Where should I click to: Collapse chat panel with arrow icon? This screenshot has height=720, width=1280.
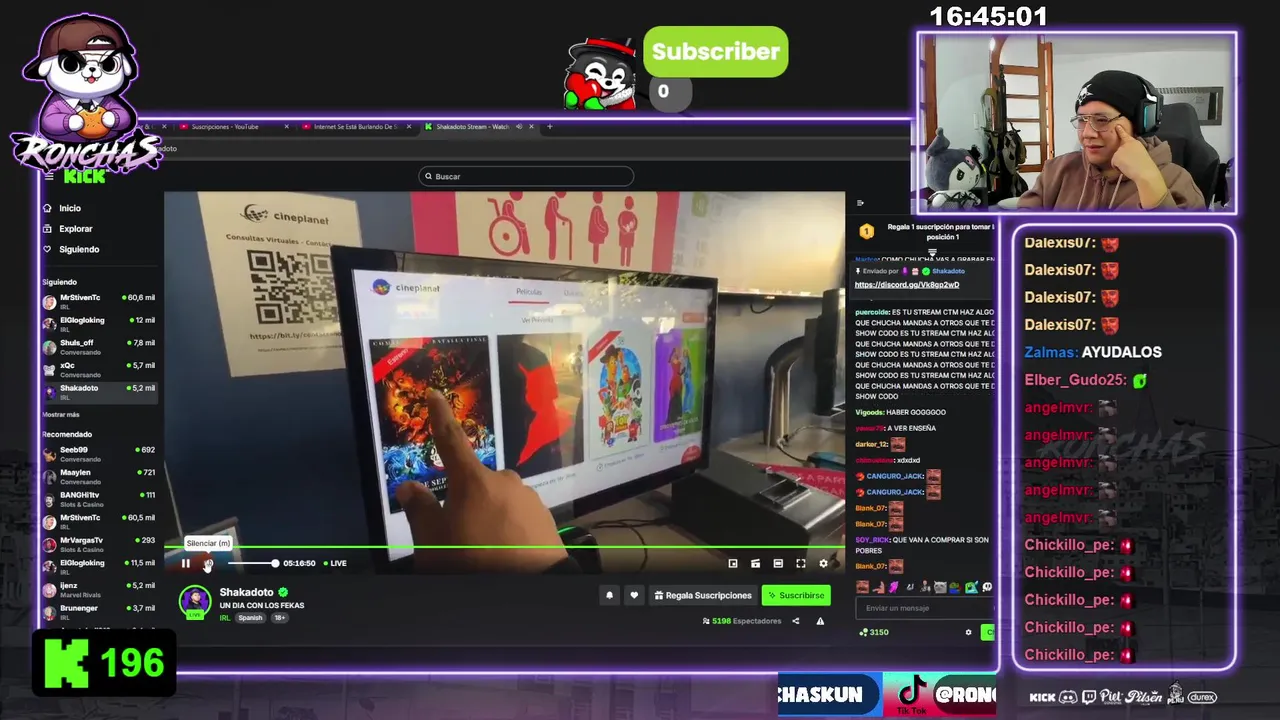coord(861,203)
